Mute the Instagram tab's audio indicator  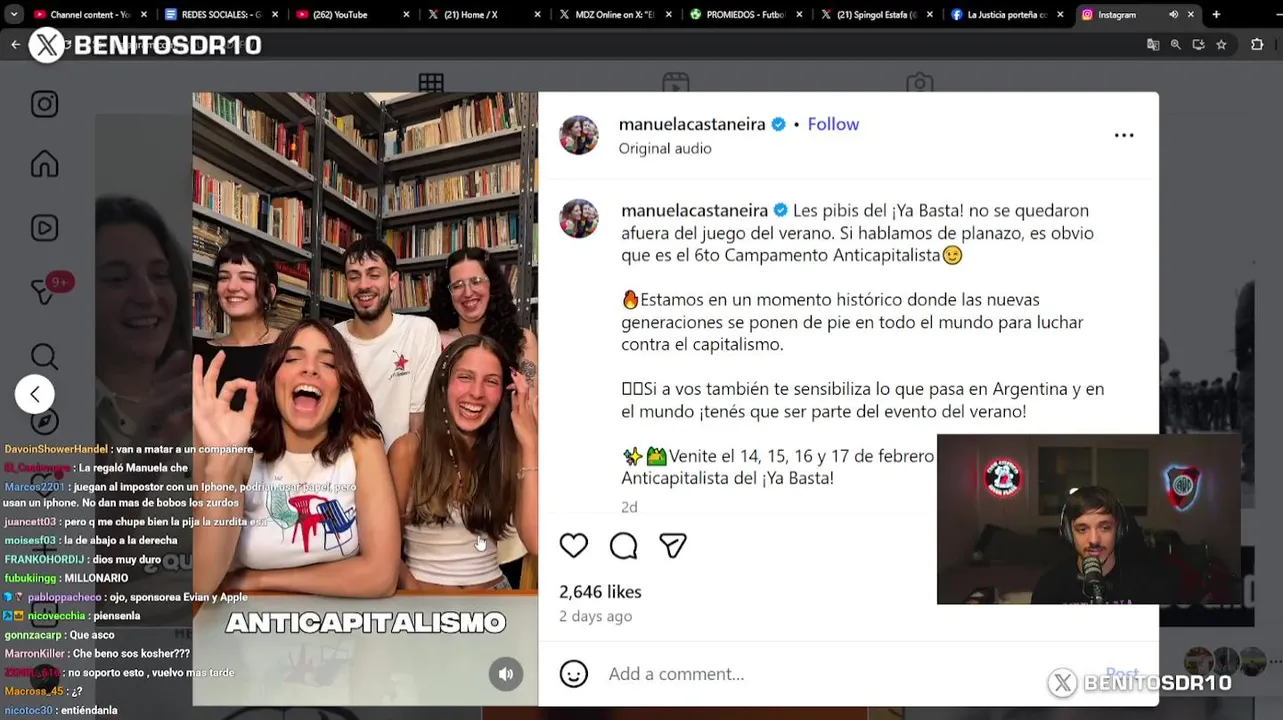(x=1173, y=15)
